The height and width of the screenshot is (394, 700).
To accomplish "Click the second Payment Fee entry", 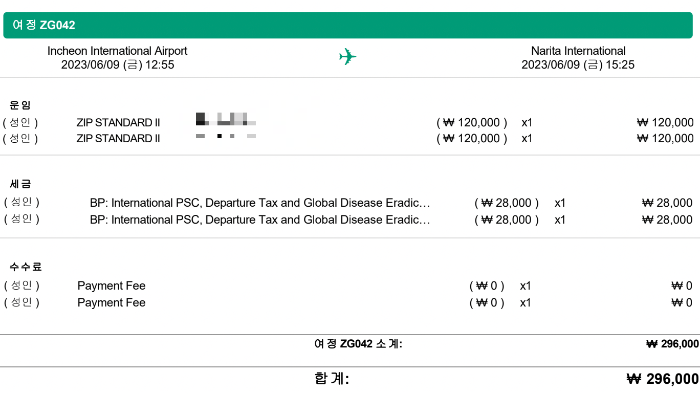I will (111, 303).
